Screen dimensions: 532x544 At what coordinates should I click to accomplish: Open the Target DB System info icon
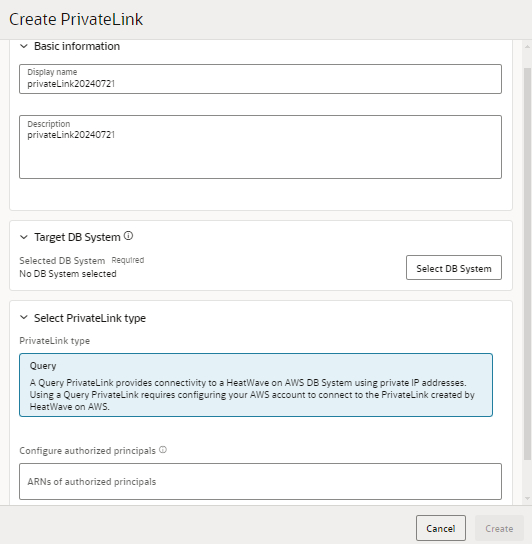(x=128, y=236)
